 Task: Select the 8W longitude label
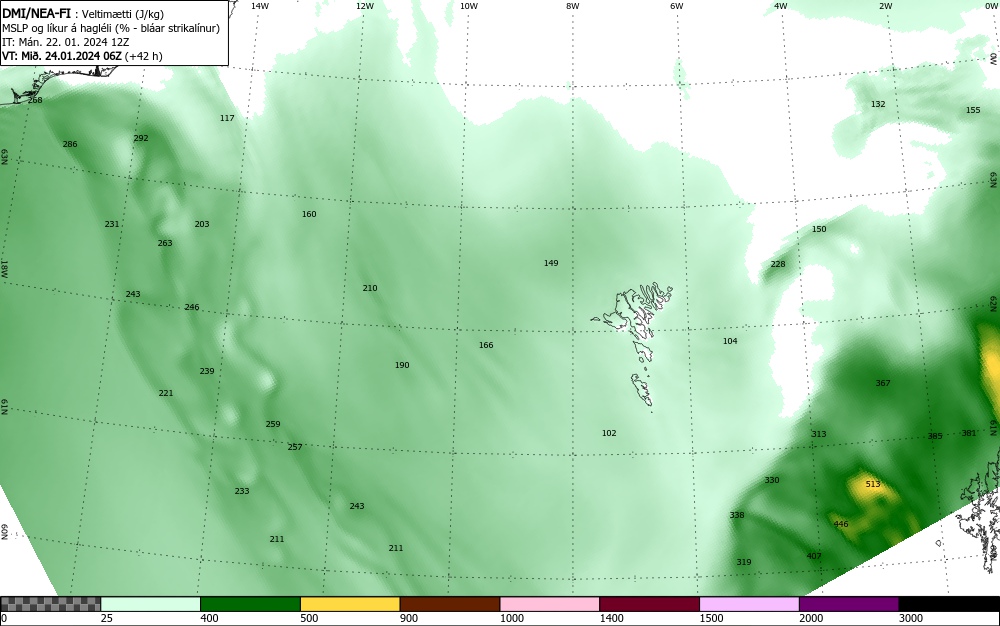(573, 6)
